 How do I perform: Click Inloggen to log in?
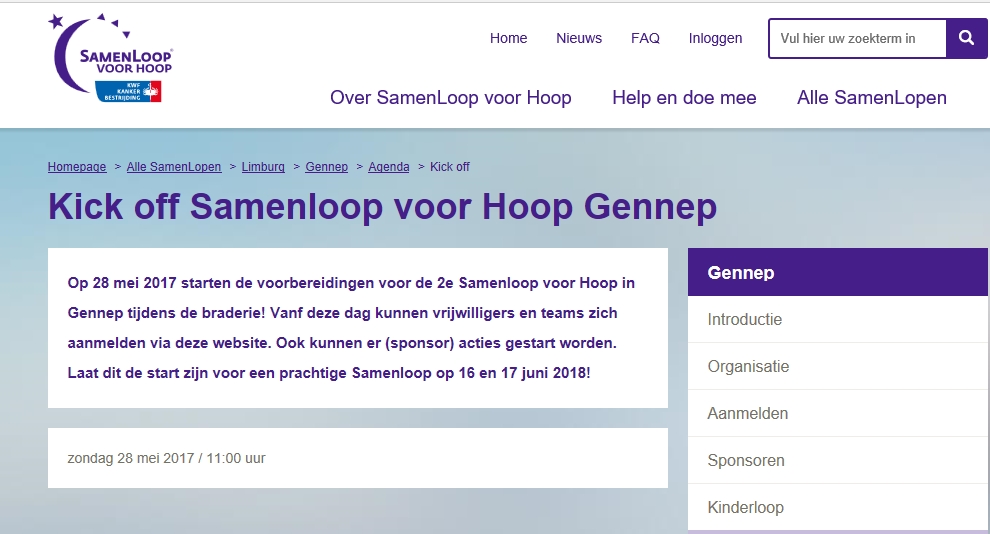point(715,39)
